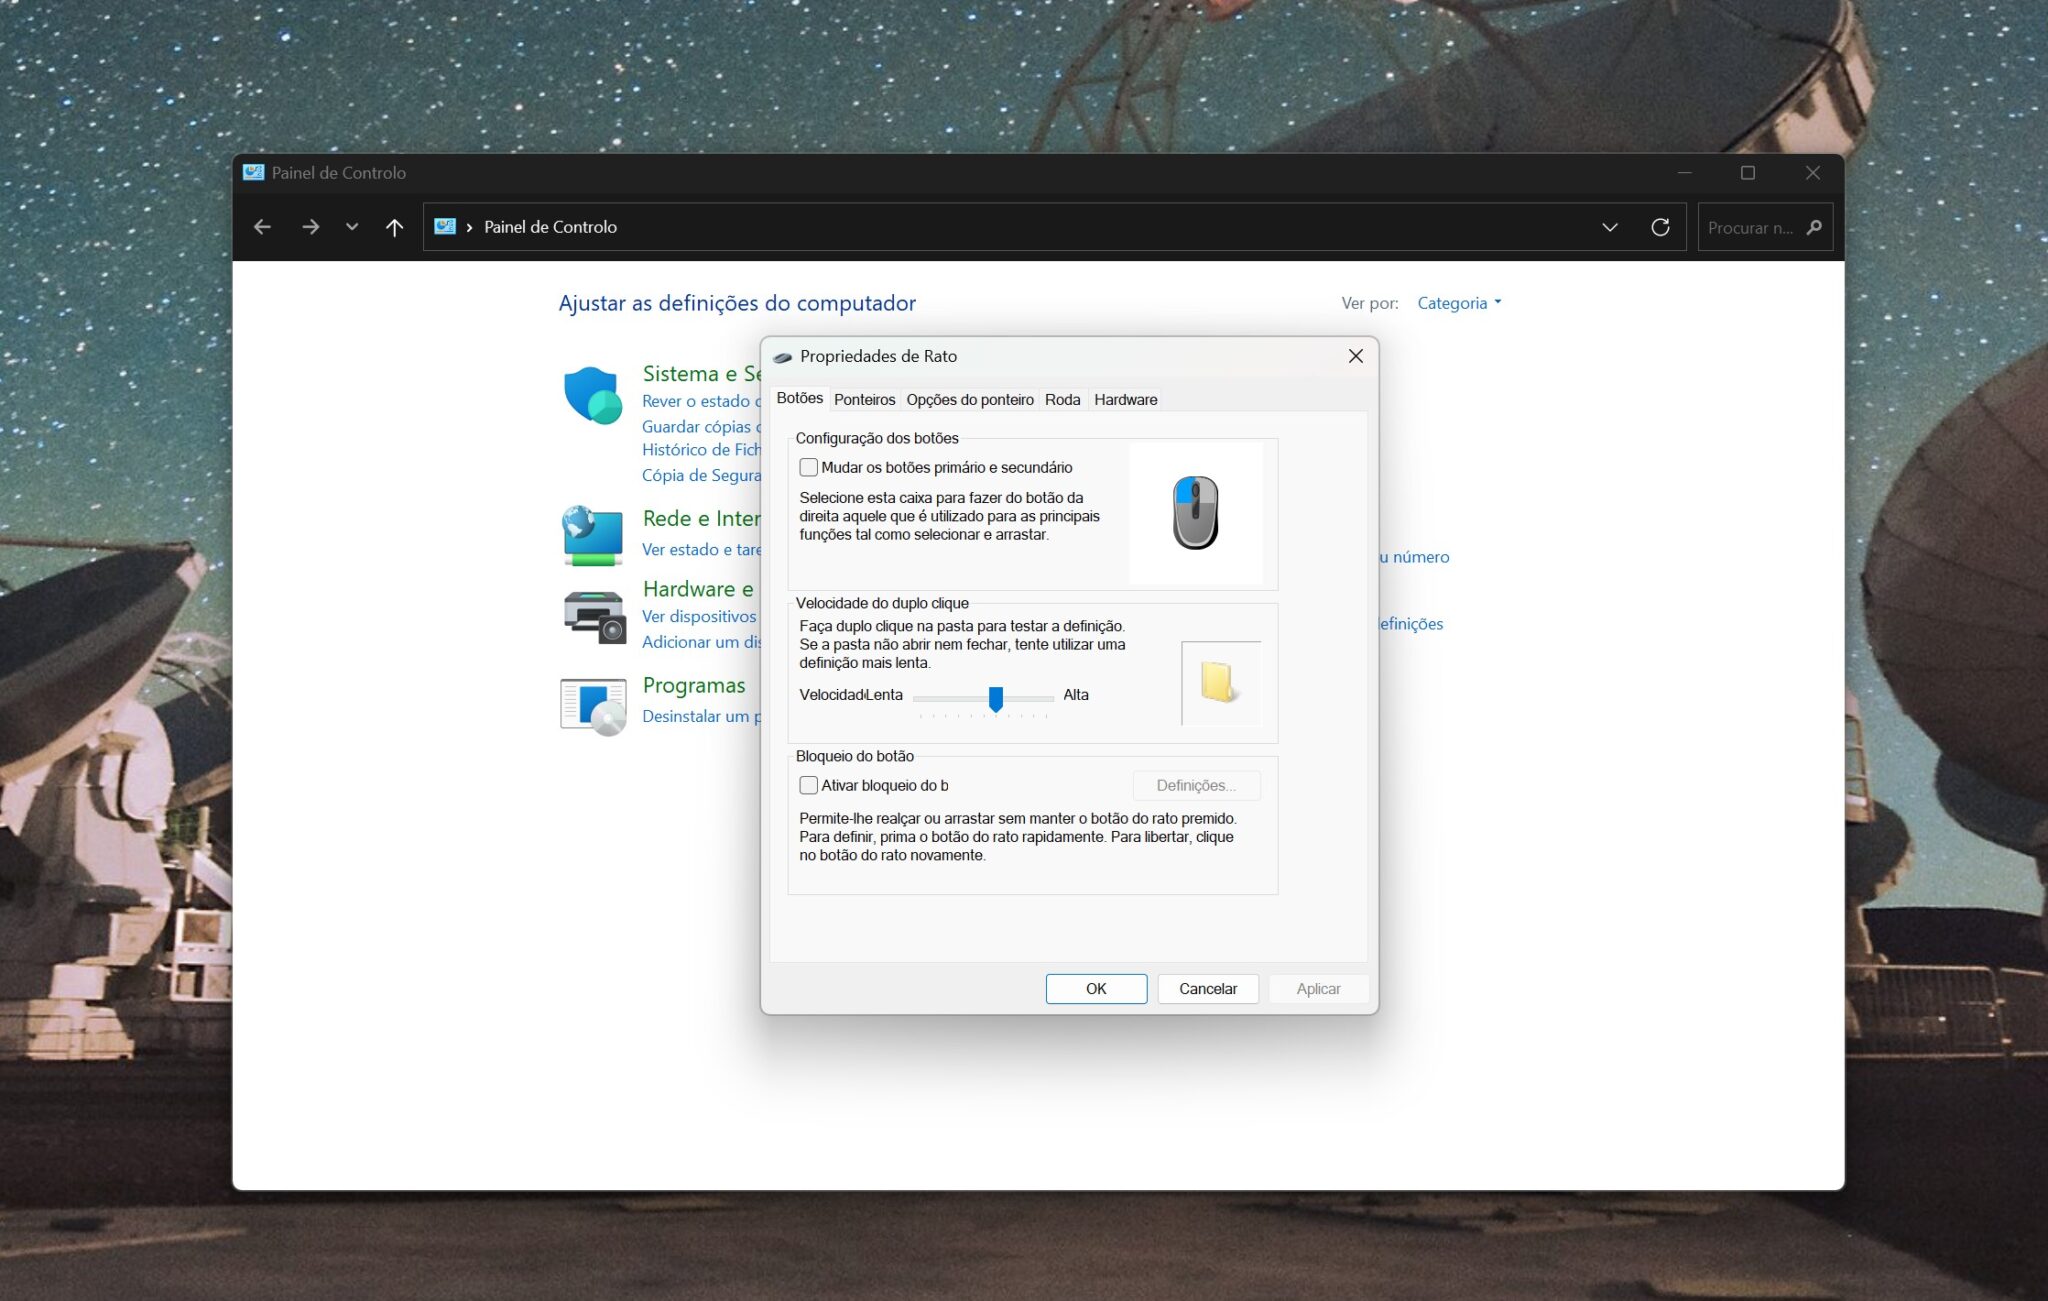
Task: Click the up navigation arrow
Action: pos(394,226)
